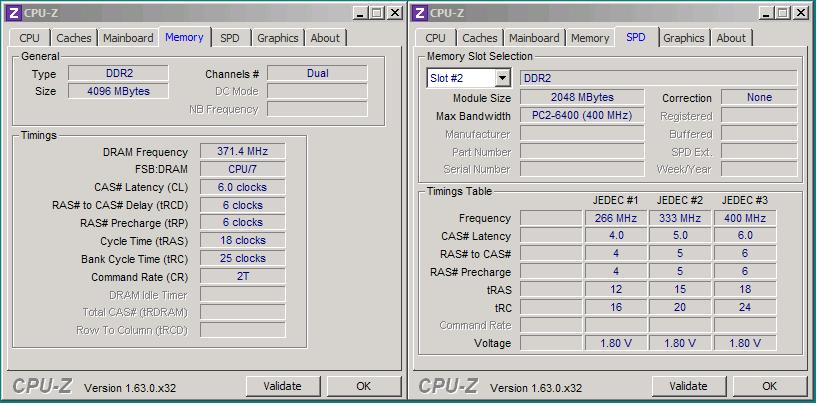818x405 pixels.
Task: Click the empty Part Number field
Action: (x=582, y=151)
